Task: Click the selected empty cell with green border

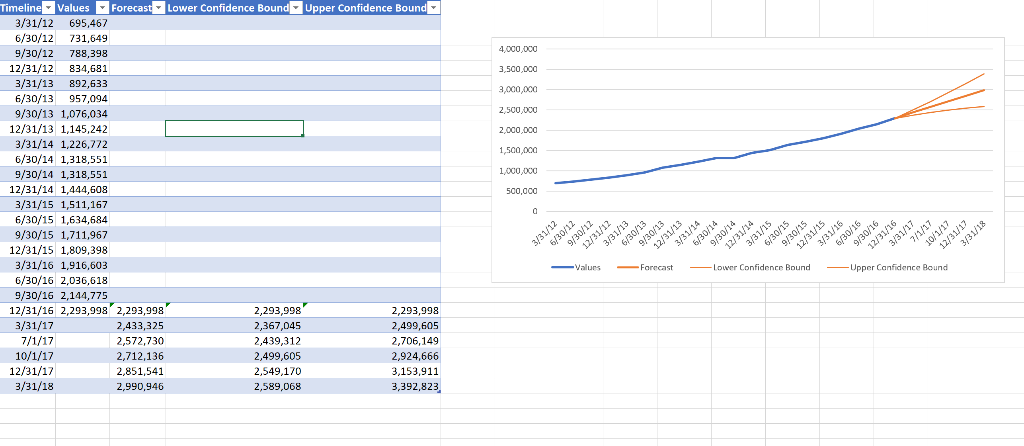Action: click(234, 129)
